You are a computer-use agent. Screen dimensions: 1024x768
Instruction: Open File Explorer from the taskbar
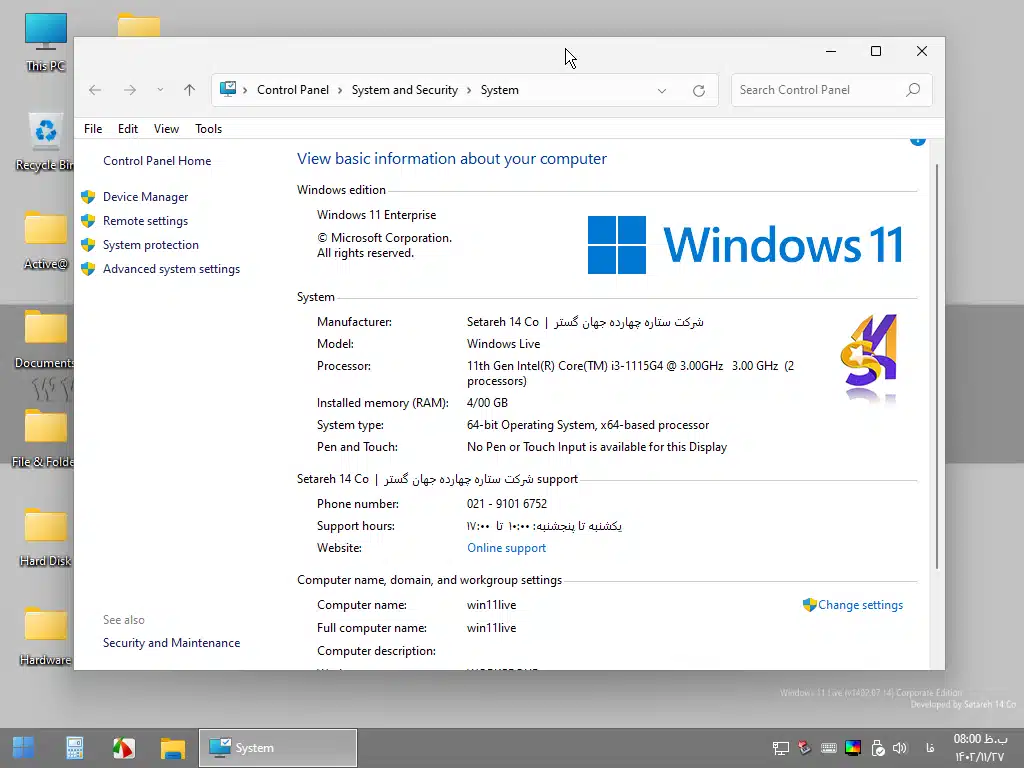[173, 748]
